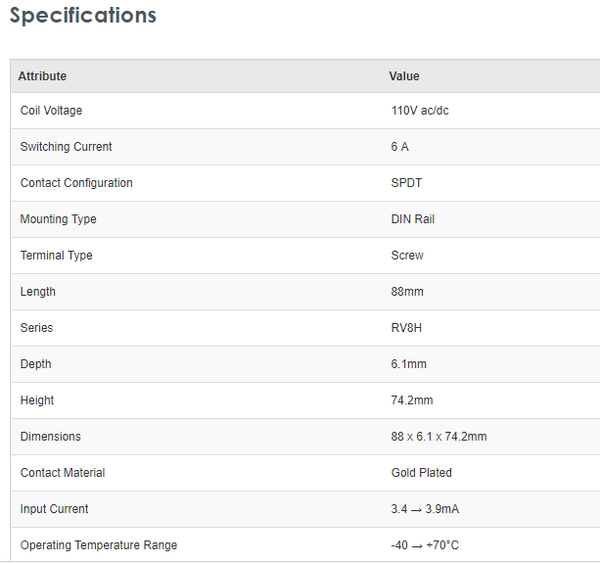Click the Value column header
The image size is (600, 563).
(404, 76)
